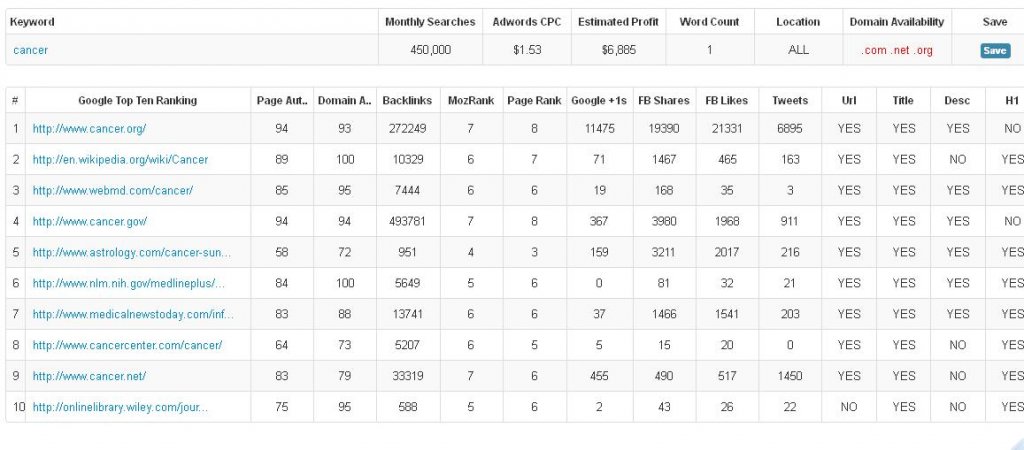
Task: Open the astrology.com cancer-sun link
Action: tap(132, 252)
